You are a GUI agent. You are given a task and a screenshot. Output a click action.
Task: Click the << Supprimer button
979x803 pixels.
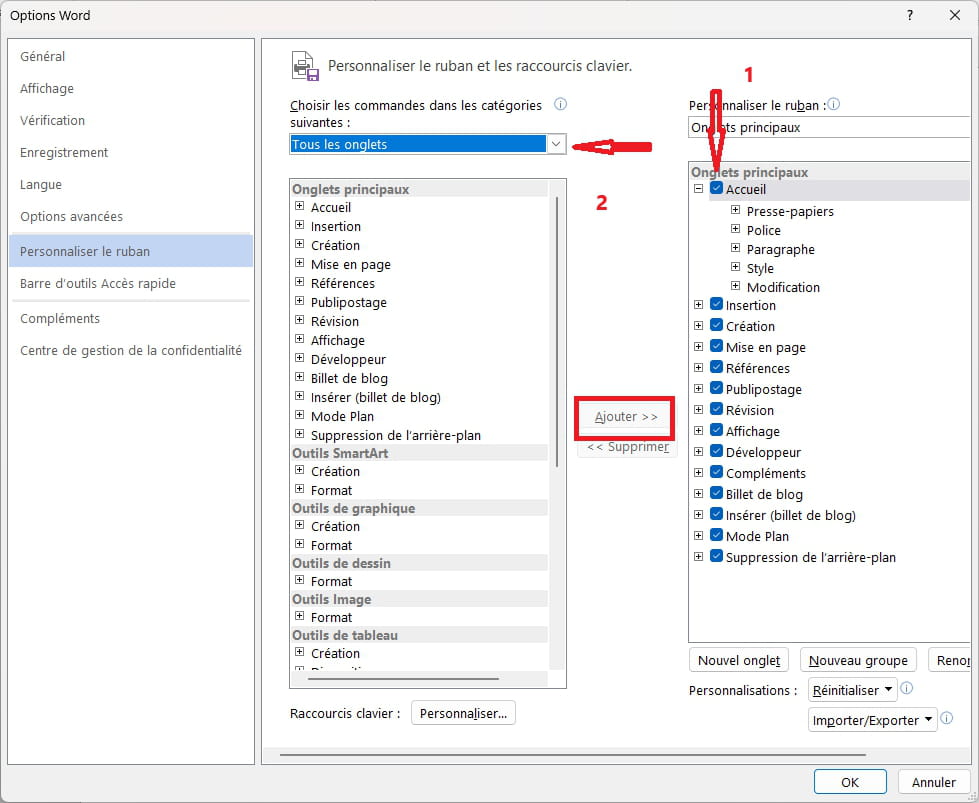coord(627,446)
